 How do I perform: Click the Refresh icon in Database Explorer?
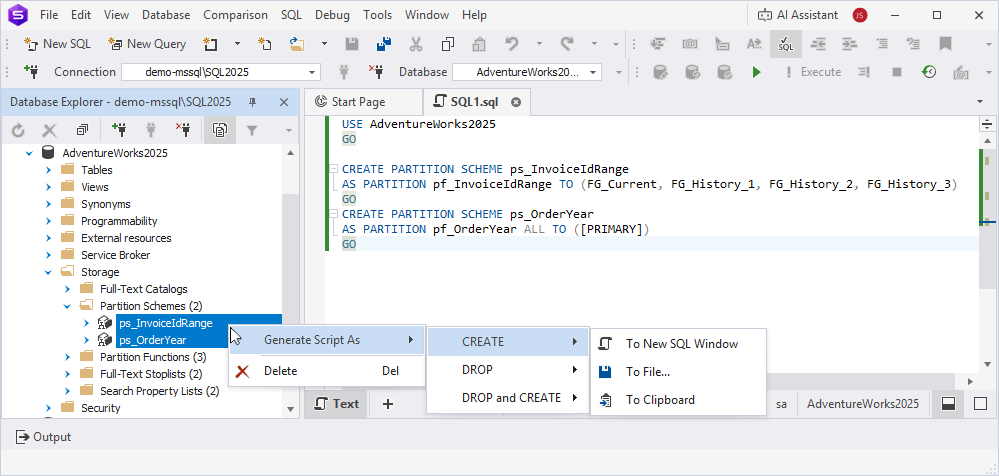click(18, 131)
